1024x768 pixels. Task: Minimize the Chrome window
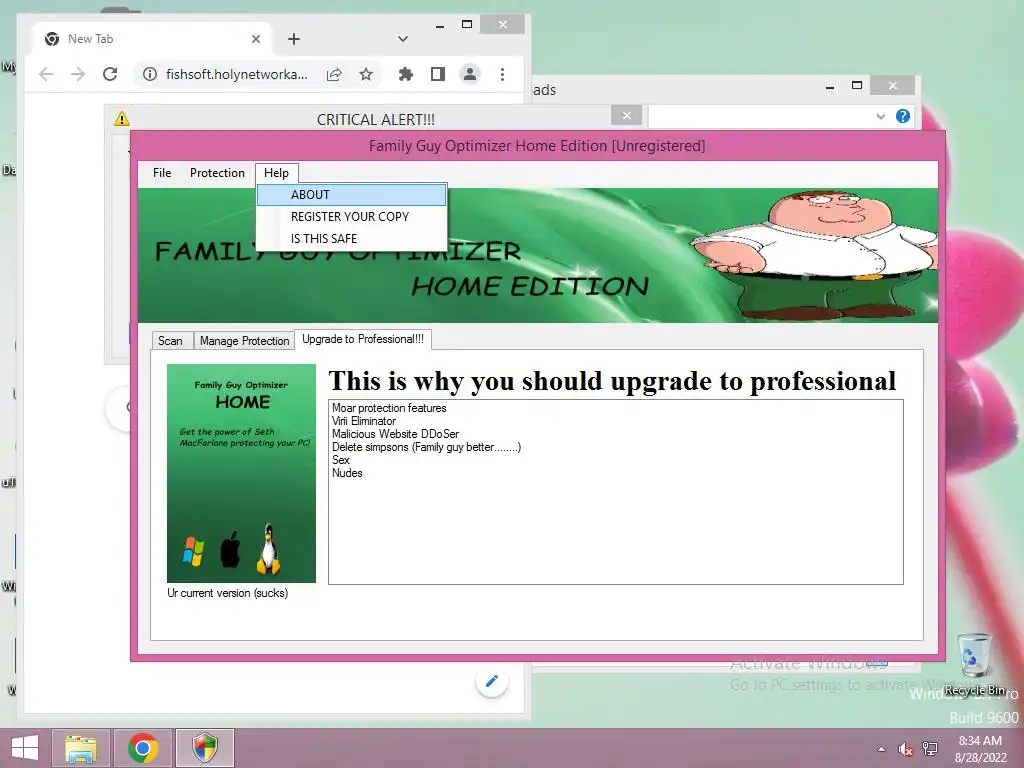click(440, 25)
